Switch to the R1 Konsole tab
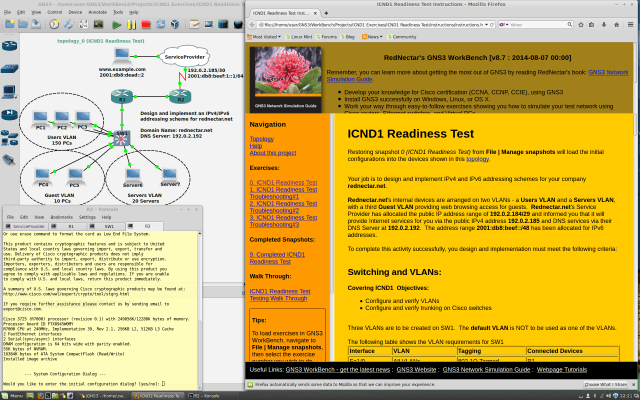This screenshot has width=640, height=400. point(67,226)
